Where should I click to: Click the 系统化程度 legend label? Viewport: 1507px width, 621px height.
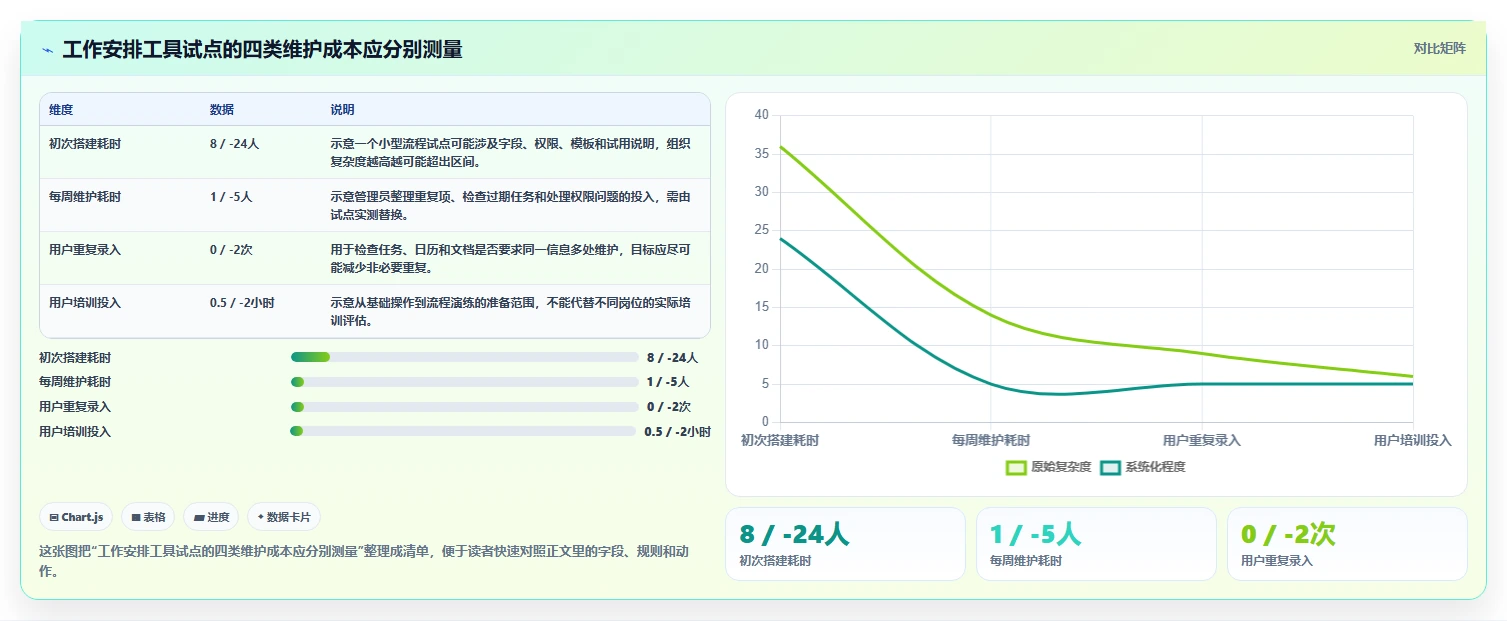click(1155, 467)
